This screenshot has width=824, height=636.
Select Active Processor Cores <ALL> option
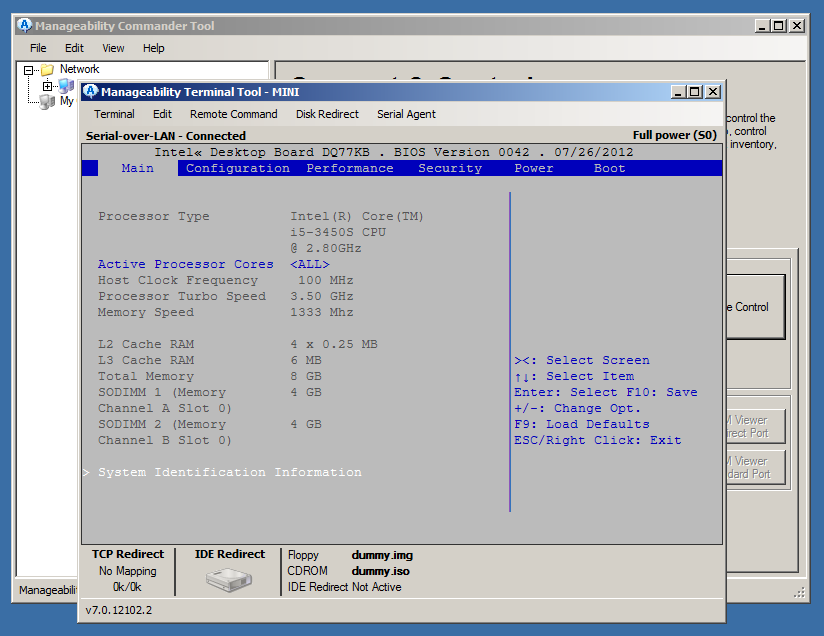pos(309,264)
